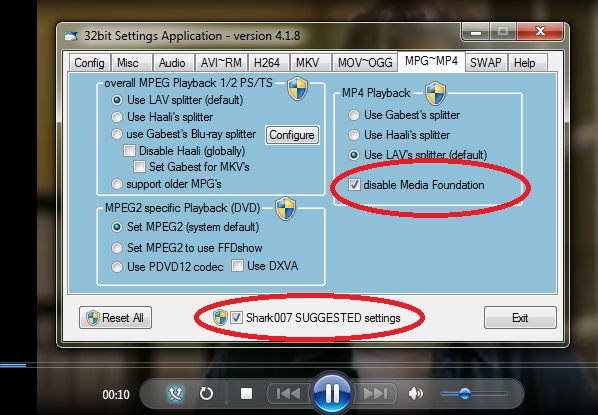The image size is (598, 415).
Task: Toggle repeat in the media player
Action: pyautogui.click(x=206, y=394)
